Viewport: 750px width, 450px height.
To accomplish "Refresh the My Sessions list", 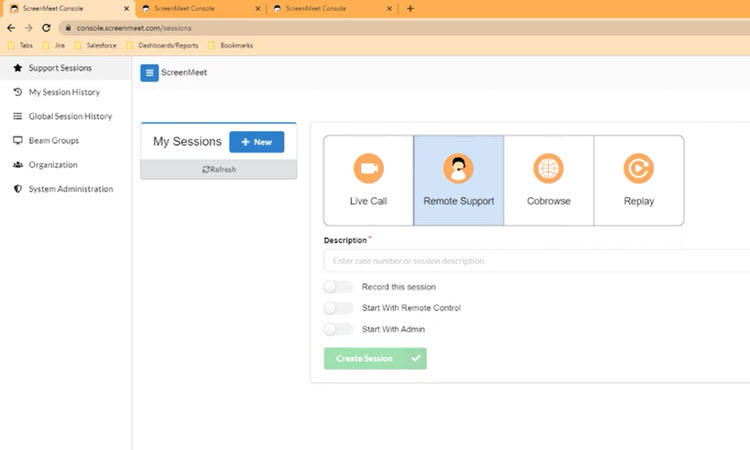I will 219,169.
